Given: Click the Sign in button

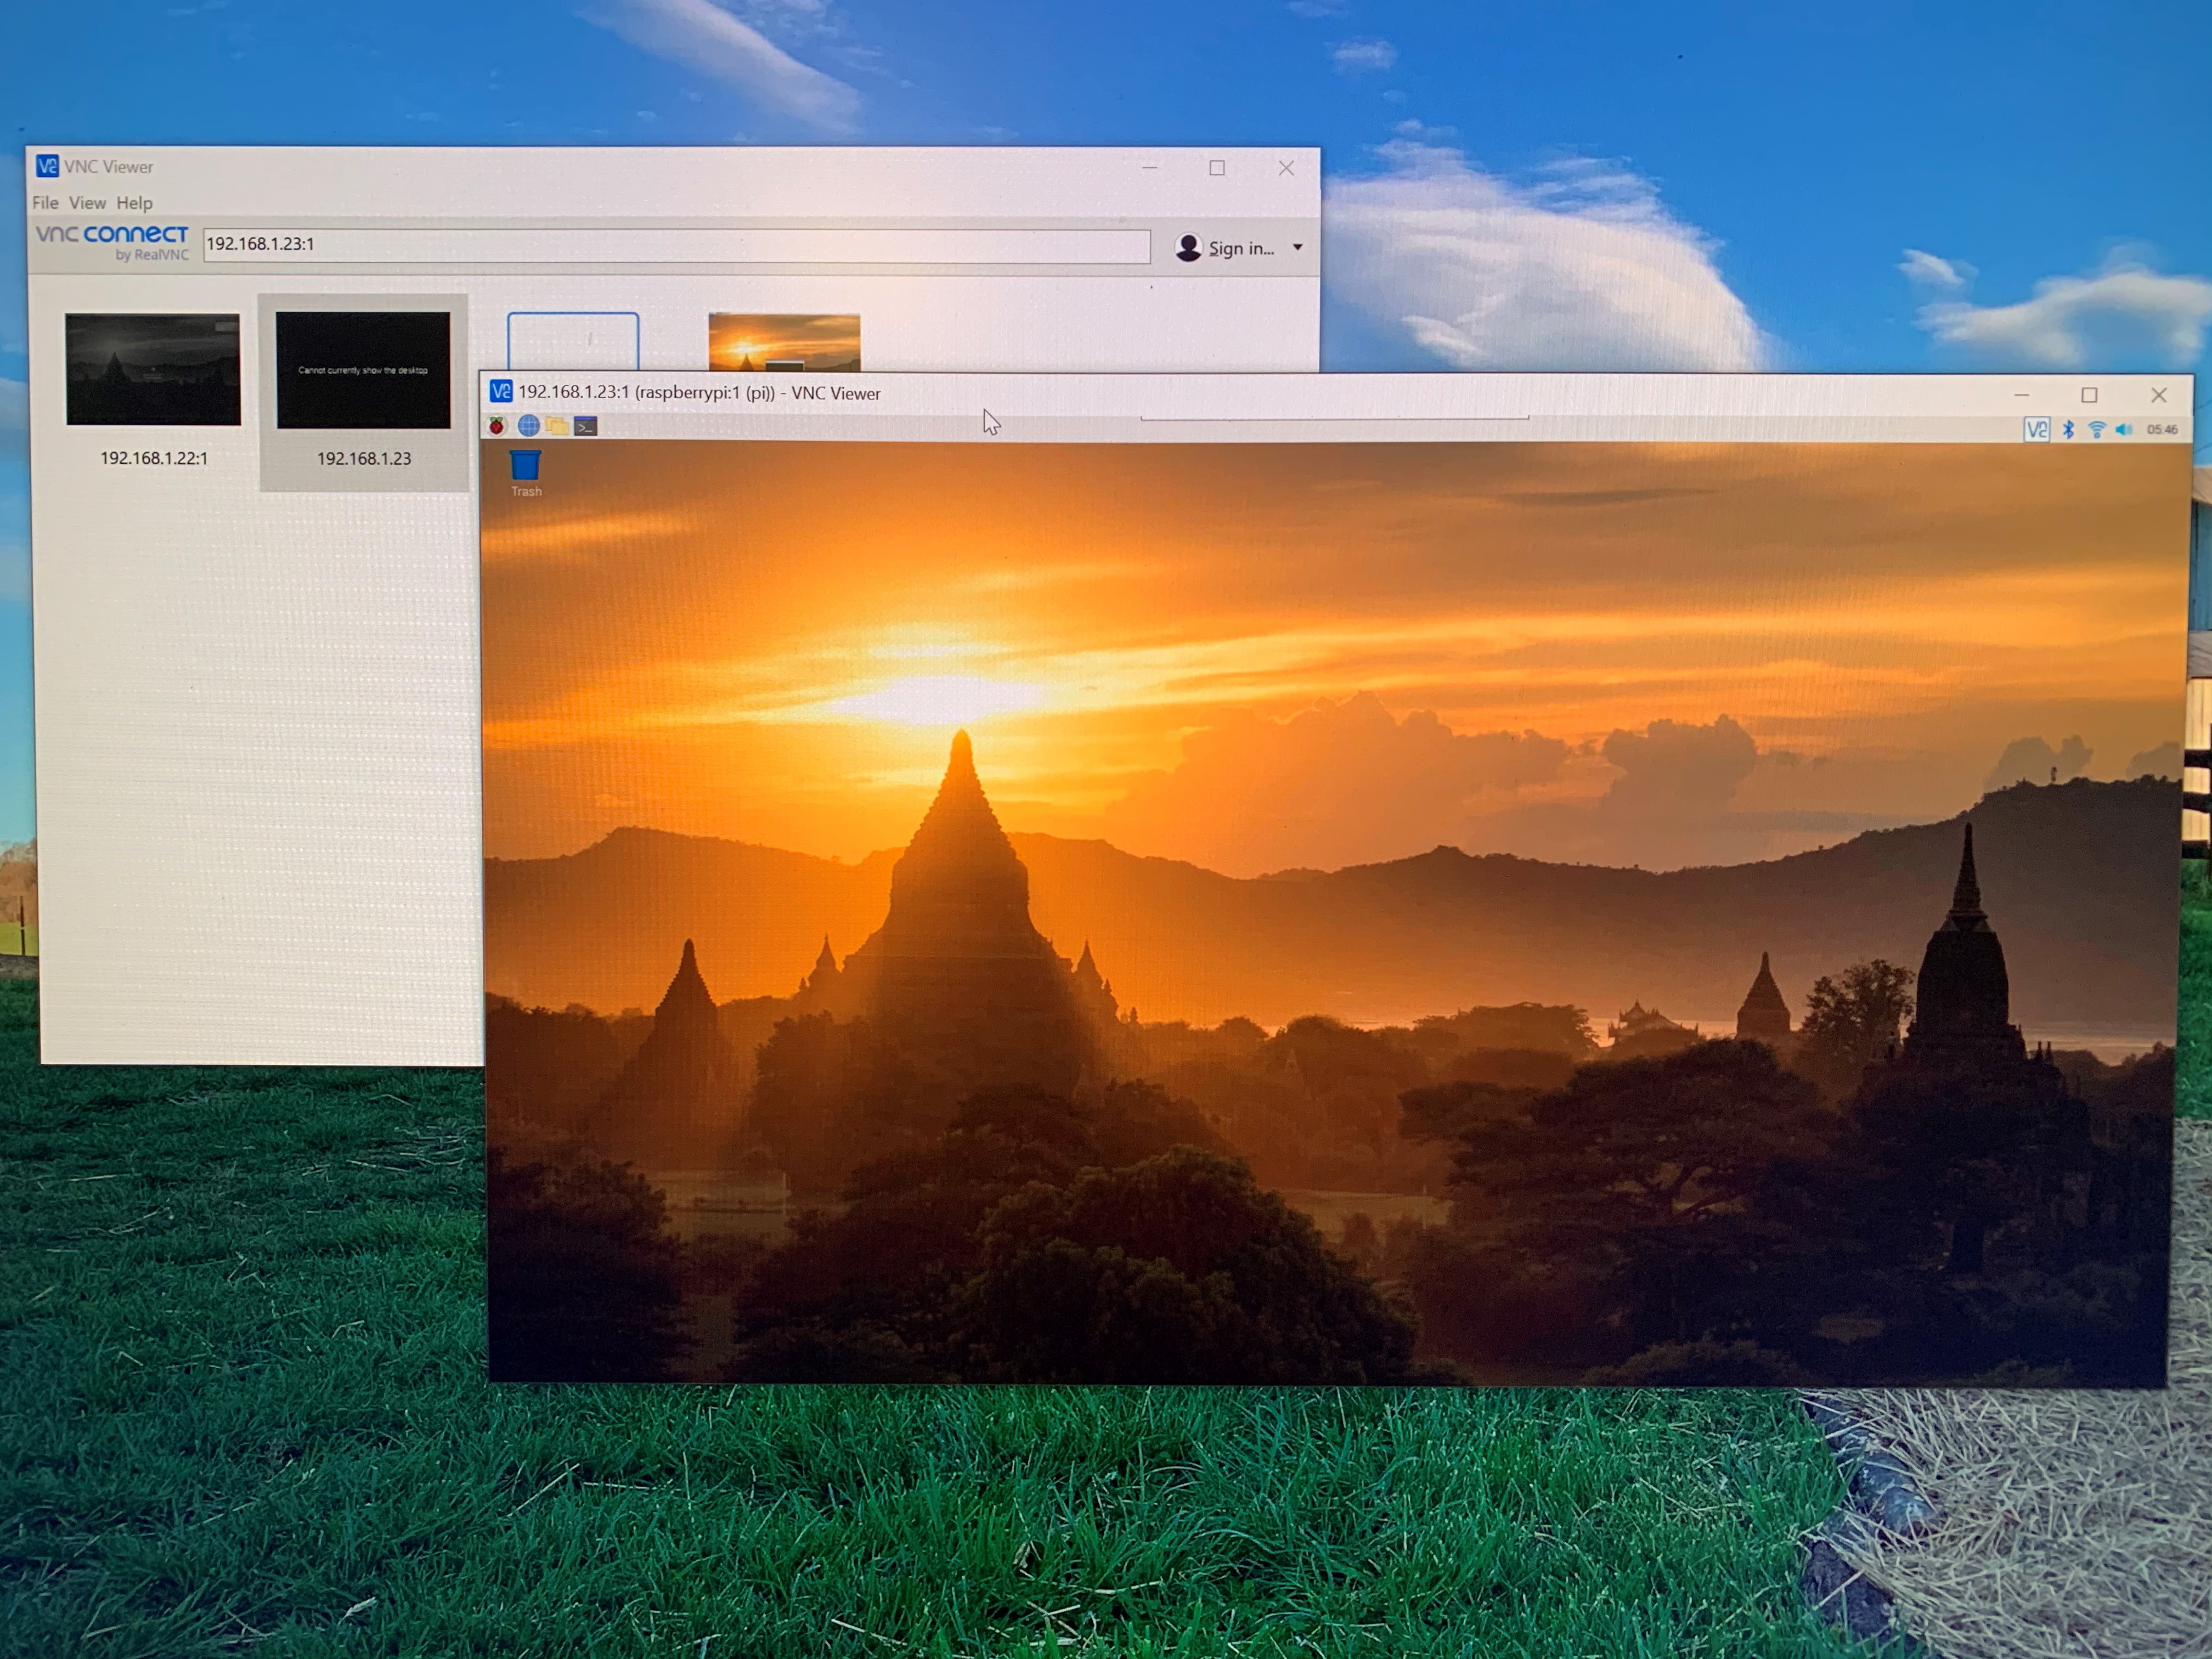Looking at the screenshot, I should pyautogui.click(x=1225, y=247).
